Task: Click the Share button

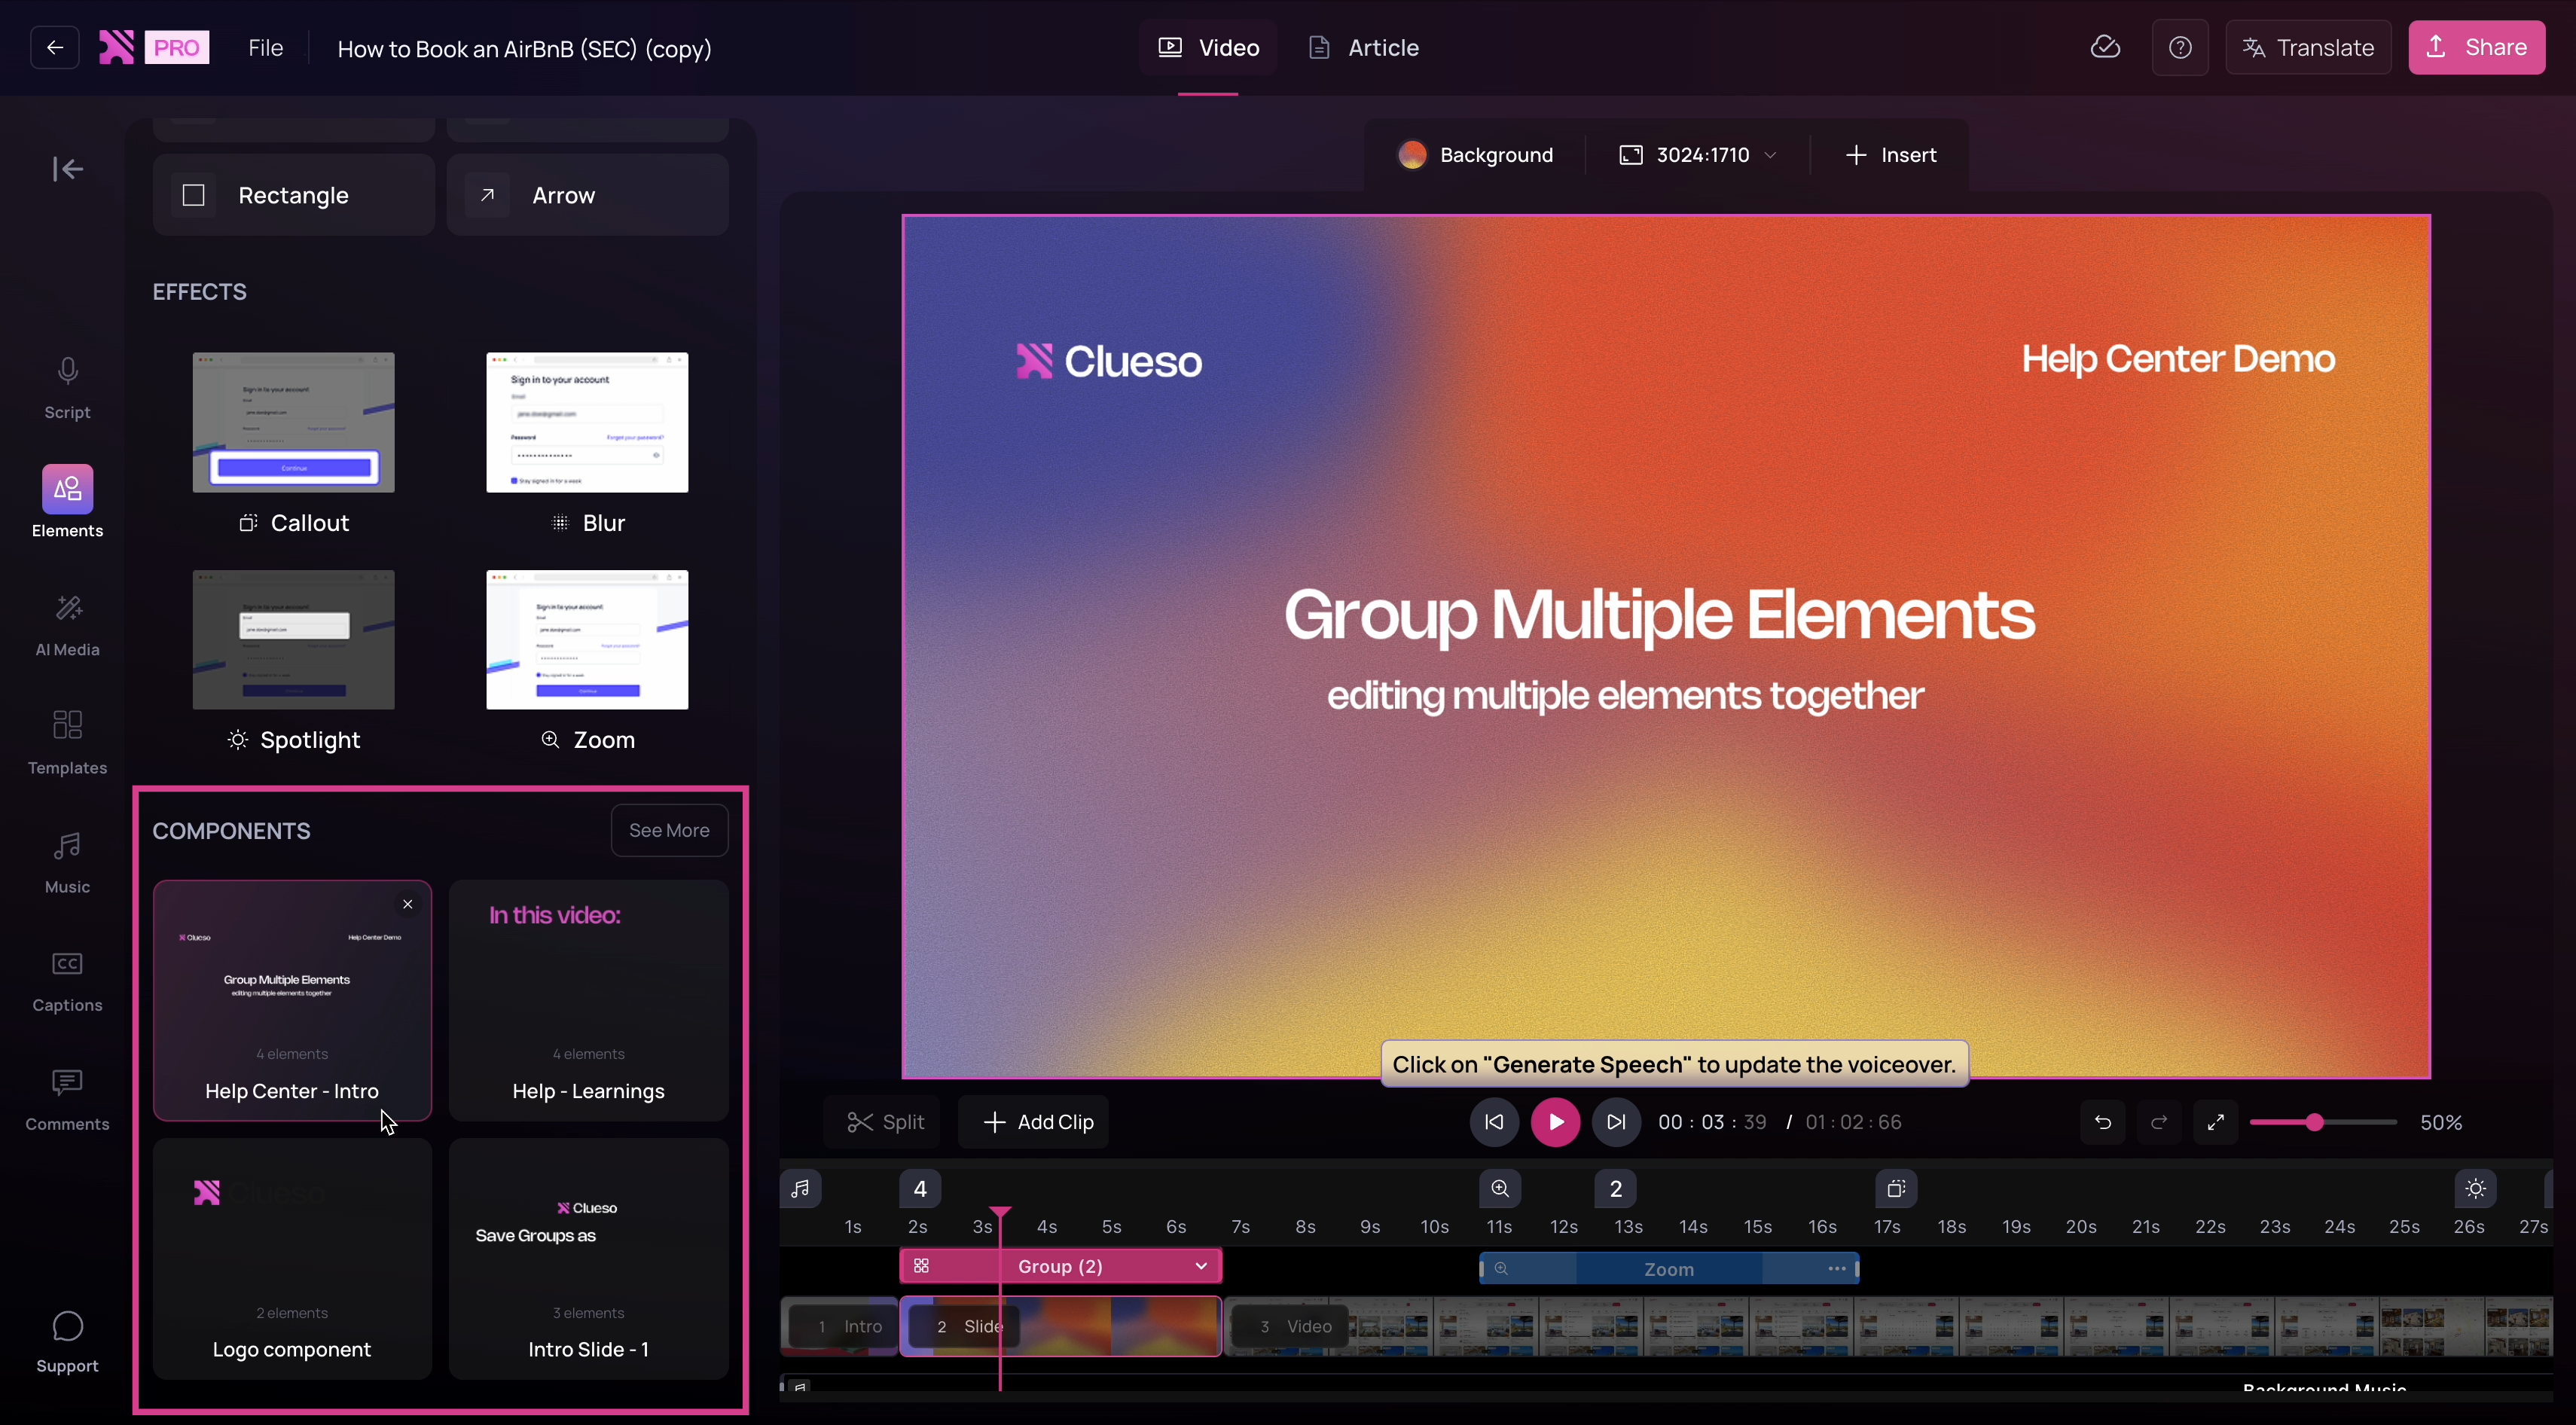Action: (2476, 47)
